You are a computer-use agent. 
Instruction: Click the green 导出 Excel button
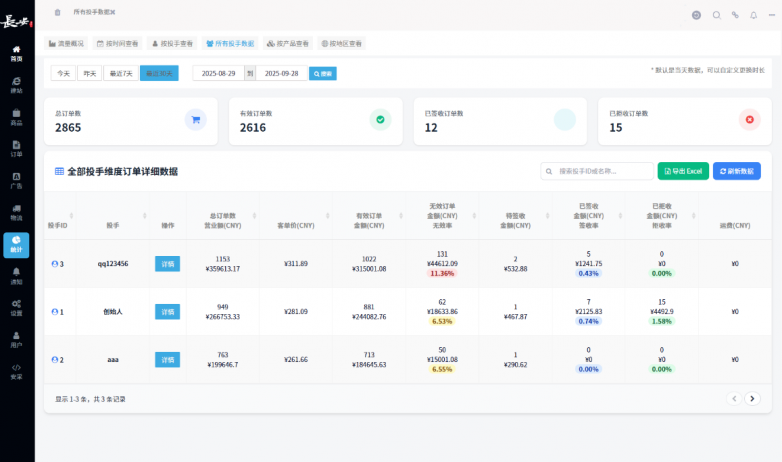pos(683,171)
